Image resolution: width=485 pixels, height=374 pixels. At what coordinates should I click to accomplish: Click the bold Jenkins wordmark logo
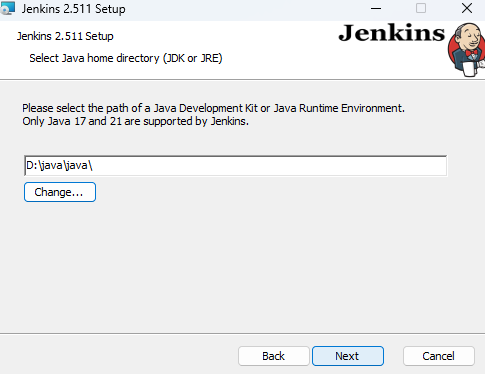[x=392, y=33]
